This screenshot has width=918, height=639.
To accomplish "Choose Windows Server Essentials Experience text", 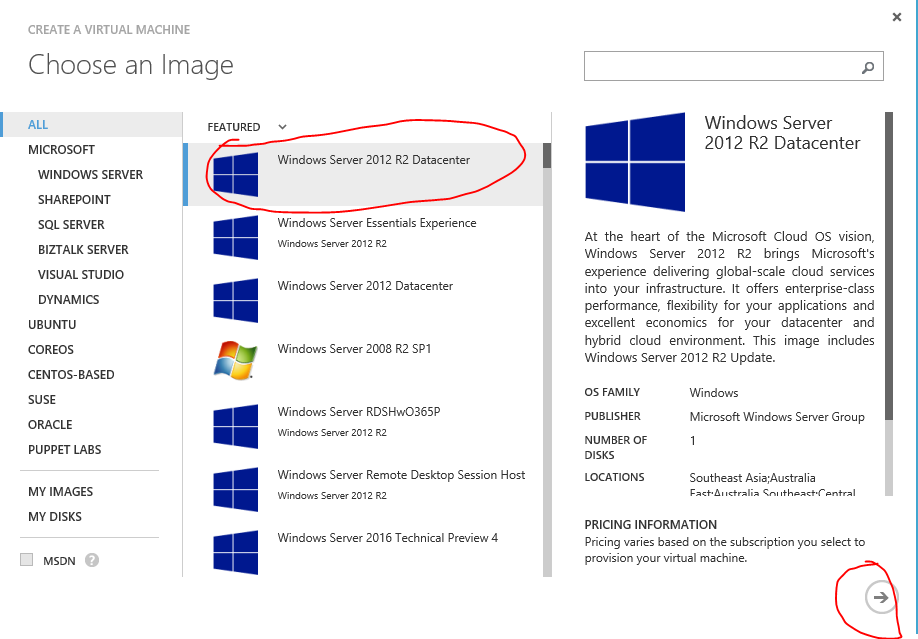I will pyautogui.click(x=376, y=223).
